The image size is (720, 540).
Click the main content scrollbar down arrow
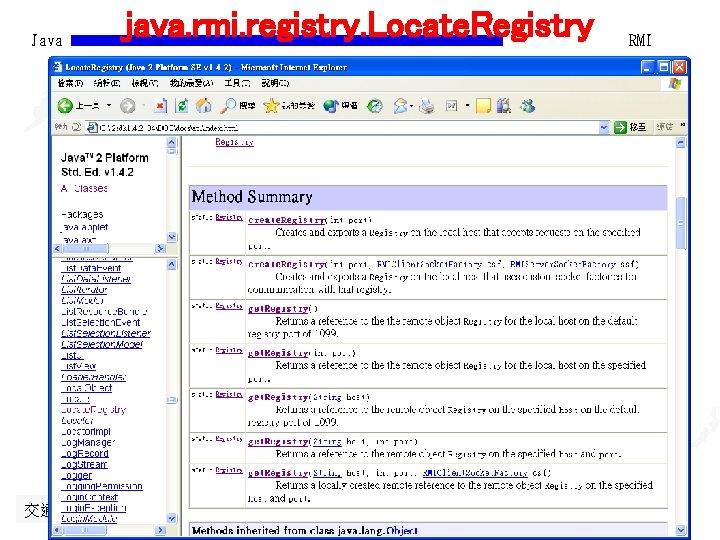click(681, 530)
